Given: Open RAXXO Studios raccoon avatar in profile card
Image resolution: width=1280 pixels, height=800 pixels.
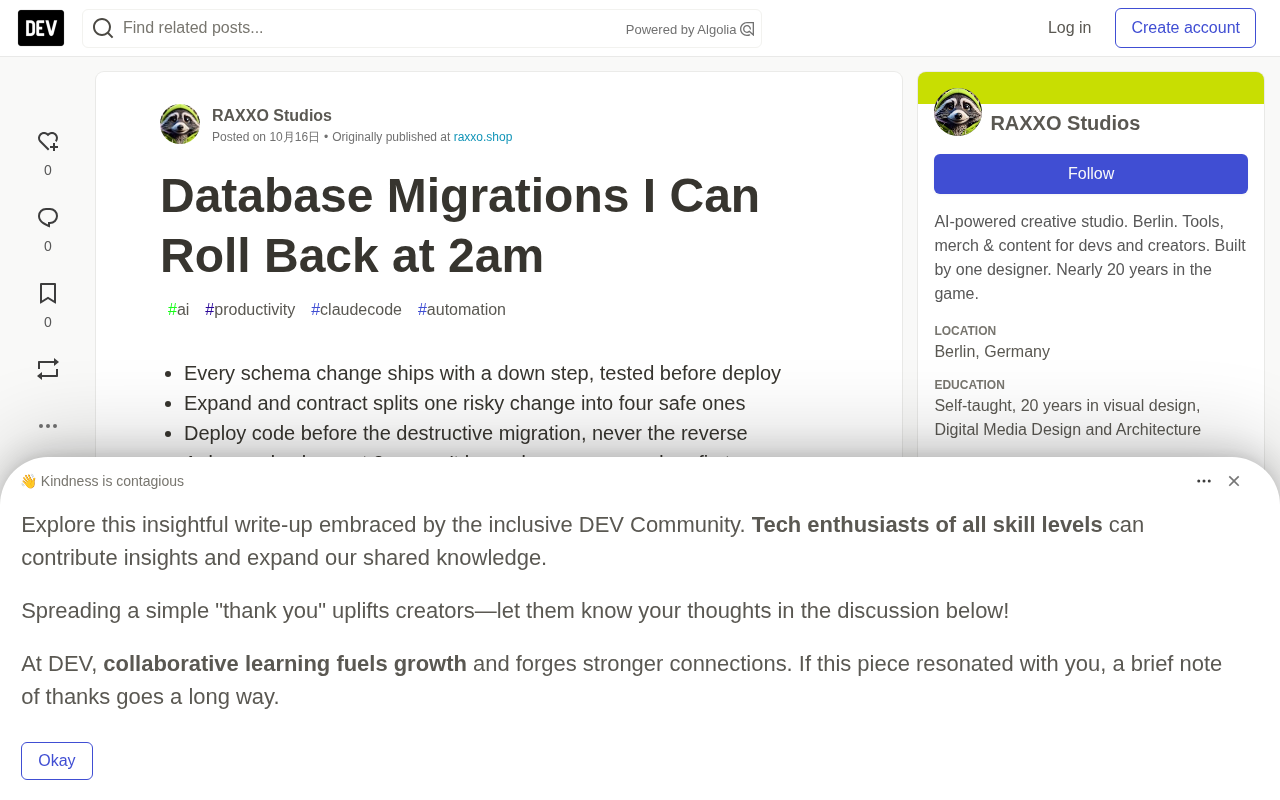Looking at the screenshot, I should tap(958, 112).
